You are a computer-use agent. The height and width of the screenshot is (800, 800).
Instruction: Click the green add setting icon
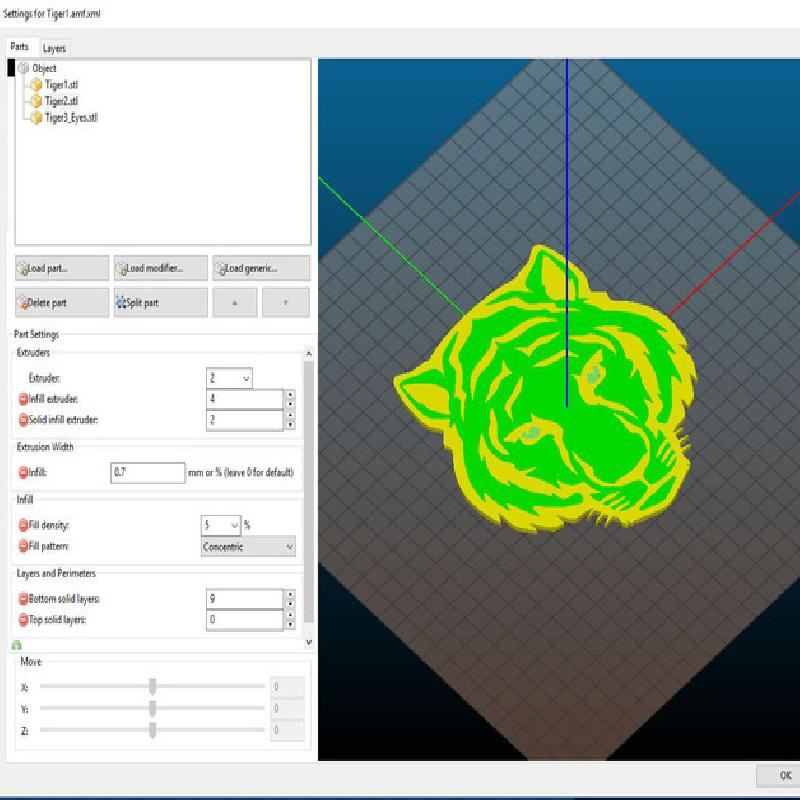pyautogui.click(x=17, y=646)
